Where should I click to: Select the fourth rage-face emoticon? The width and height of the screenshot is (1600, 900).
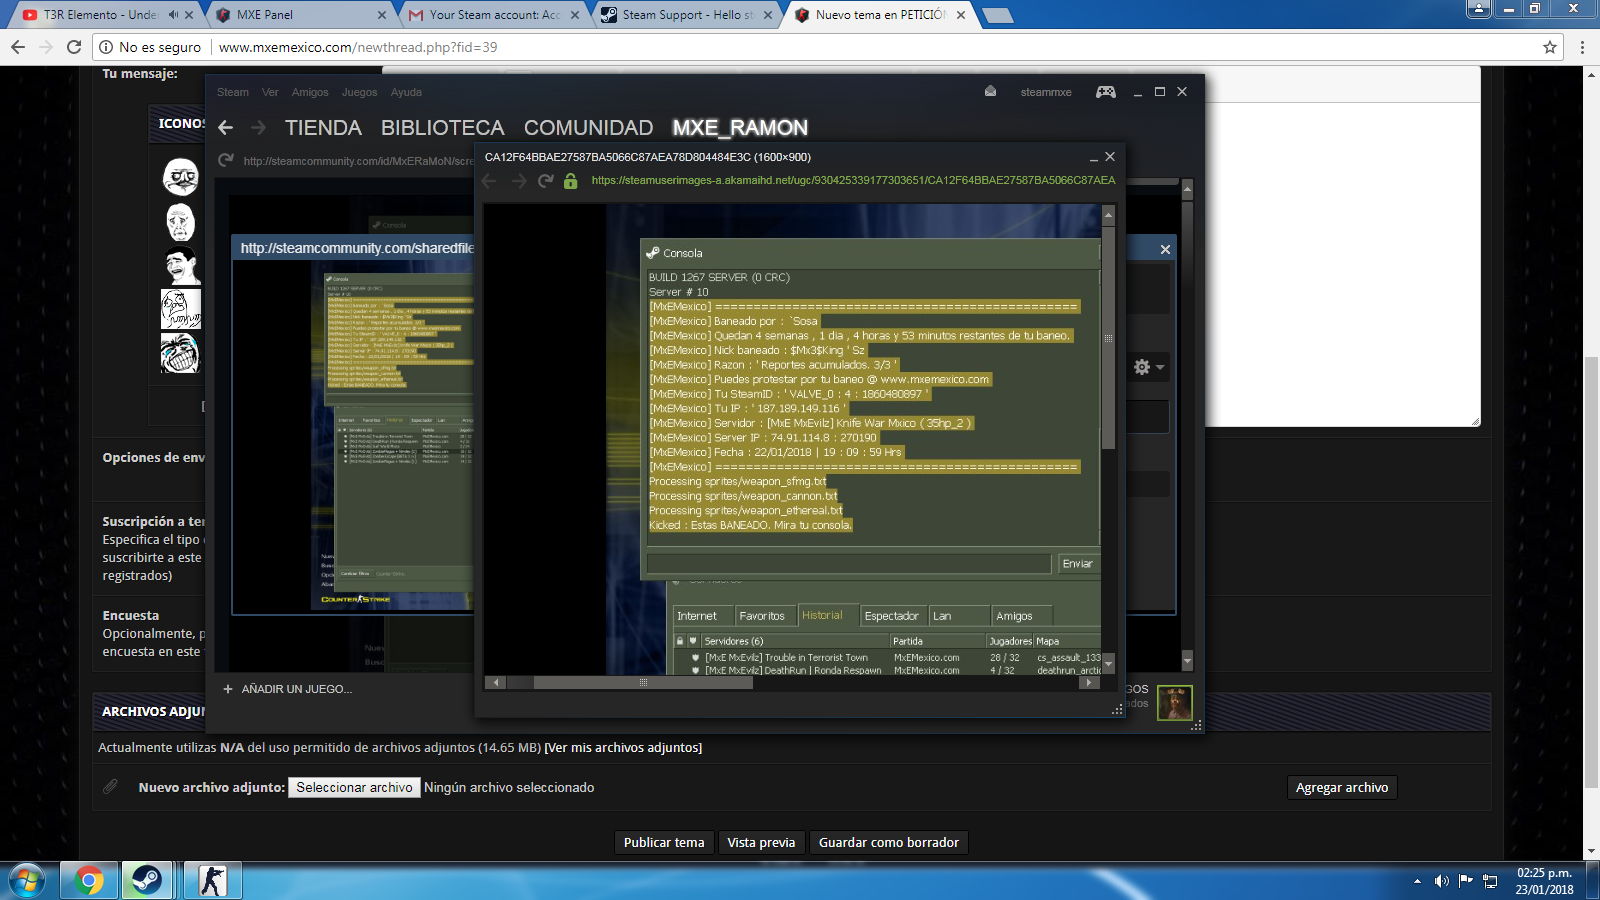pyautogui.click(x=181, y=309)
